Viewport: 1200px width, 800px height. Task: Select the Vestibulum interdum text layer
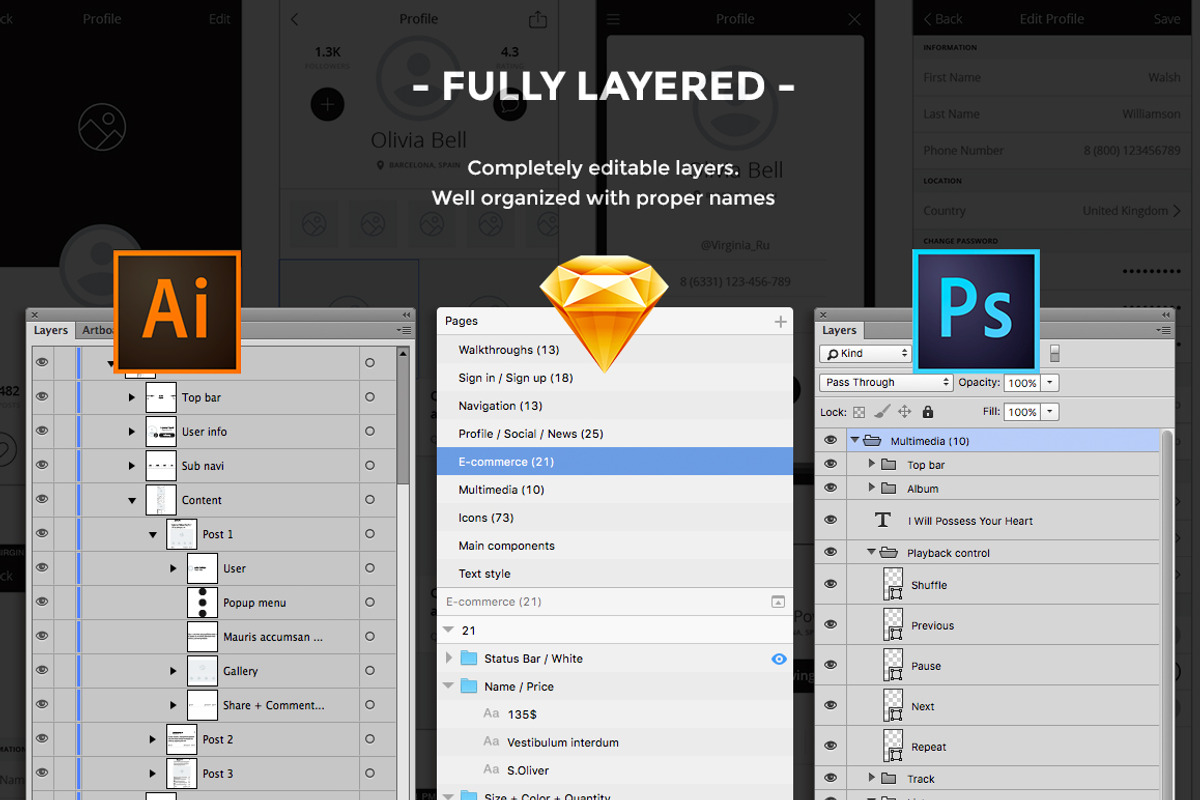(x=615, y=742)
